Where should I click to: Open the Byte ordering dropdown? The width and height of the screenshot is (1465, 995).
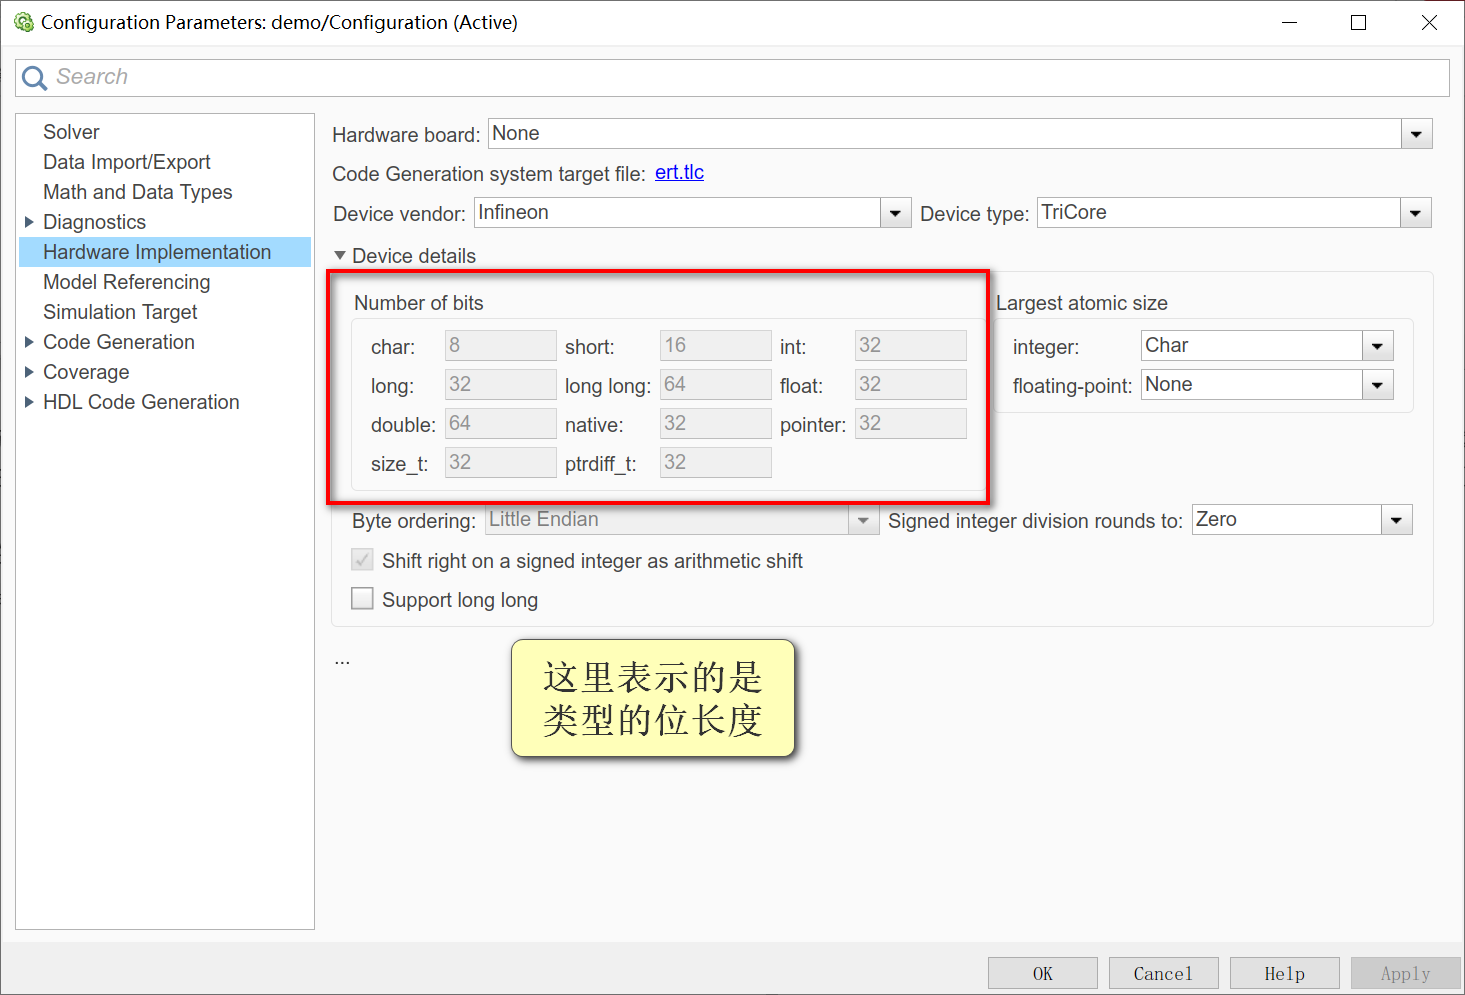[x=863, y=520]
